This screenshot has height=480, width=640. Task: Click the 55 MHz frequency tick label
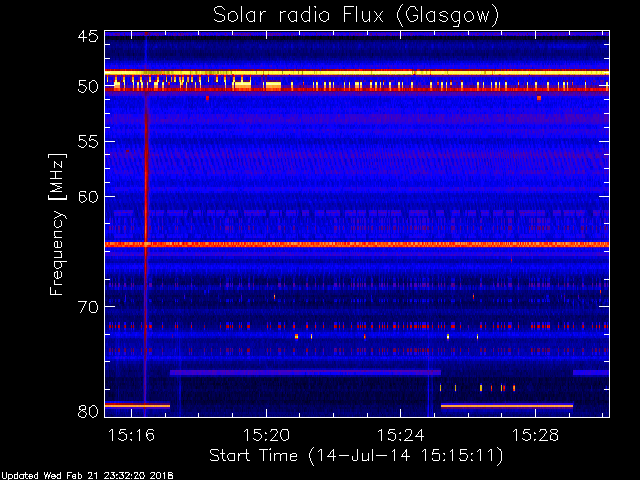click(88, 142)
